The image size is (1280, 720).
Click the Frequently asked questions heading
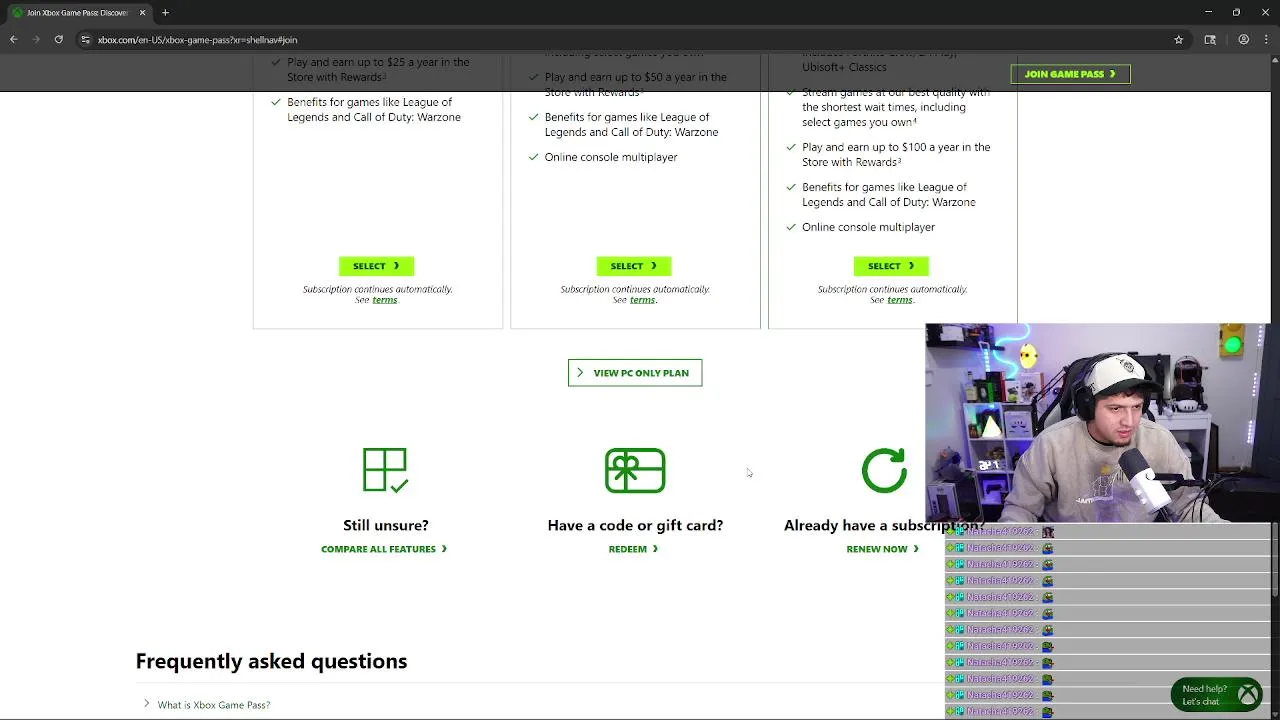(x=271, y=661)
